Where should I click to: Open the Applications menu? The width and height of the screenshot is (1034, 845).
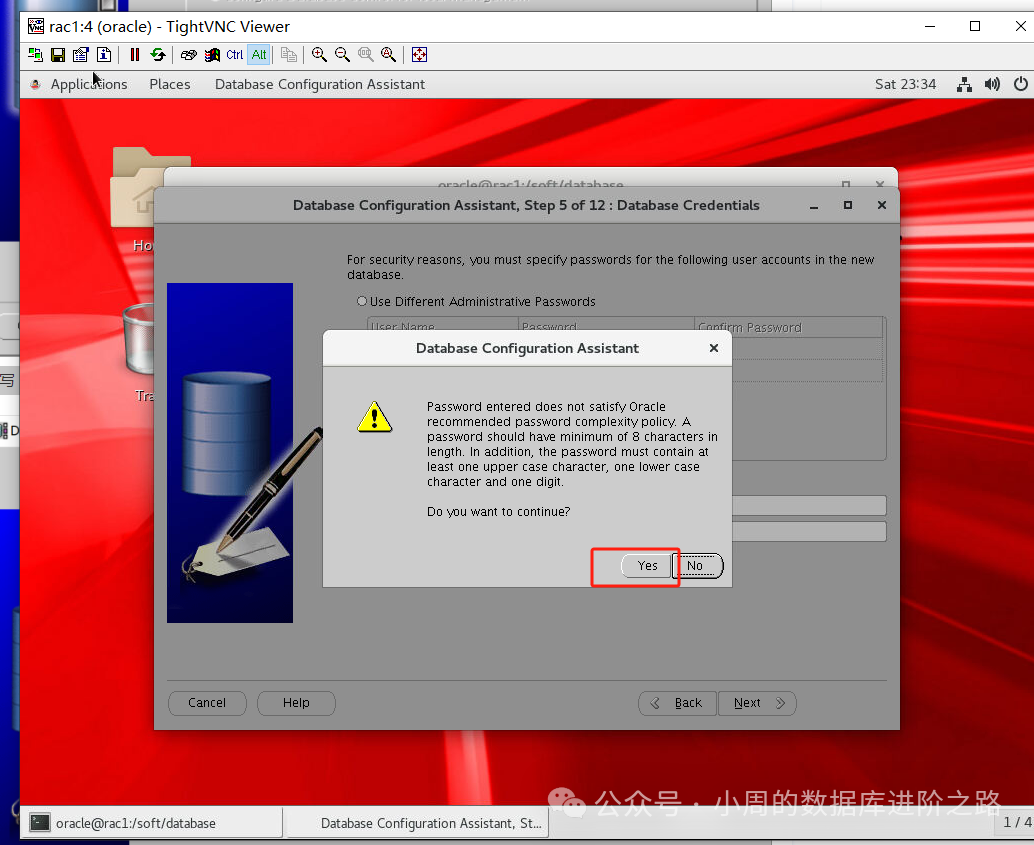[x=89, y=84]
